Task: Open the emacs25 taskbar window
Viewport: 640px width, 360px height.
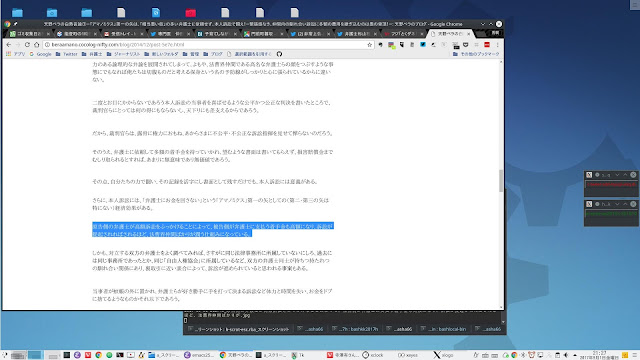Action: coord(199,355)
